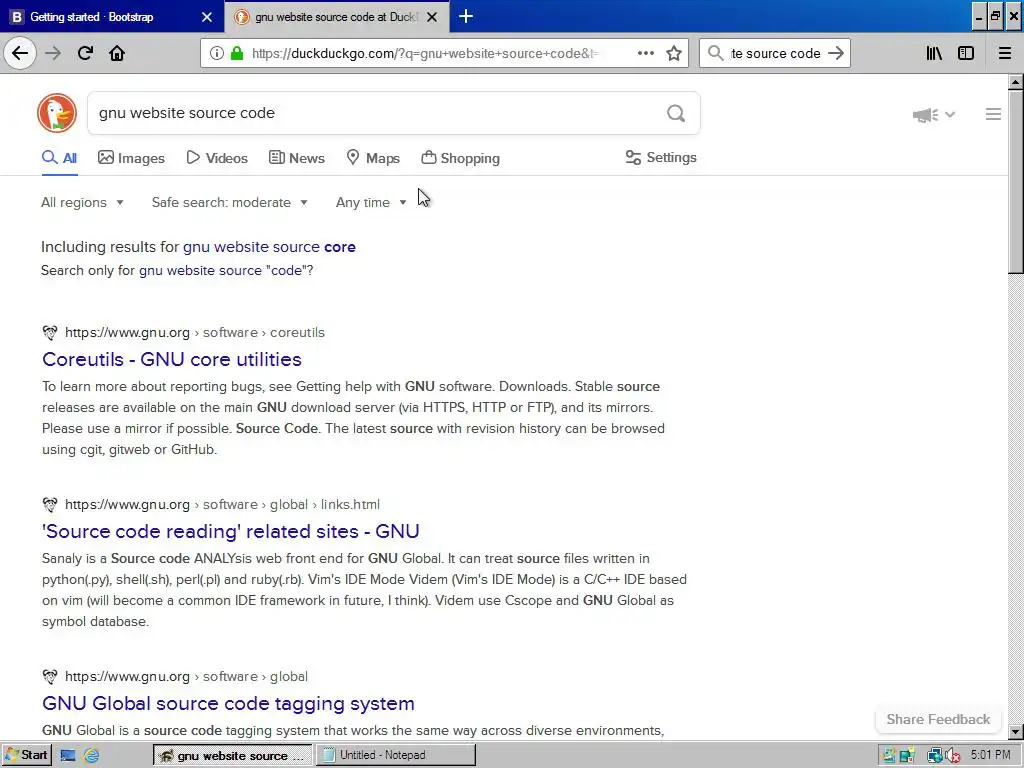Click gnu website source taskbar button
The image size is (1024, 768).
click(x=233, y=755)
